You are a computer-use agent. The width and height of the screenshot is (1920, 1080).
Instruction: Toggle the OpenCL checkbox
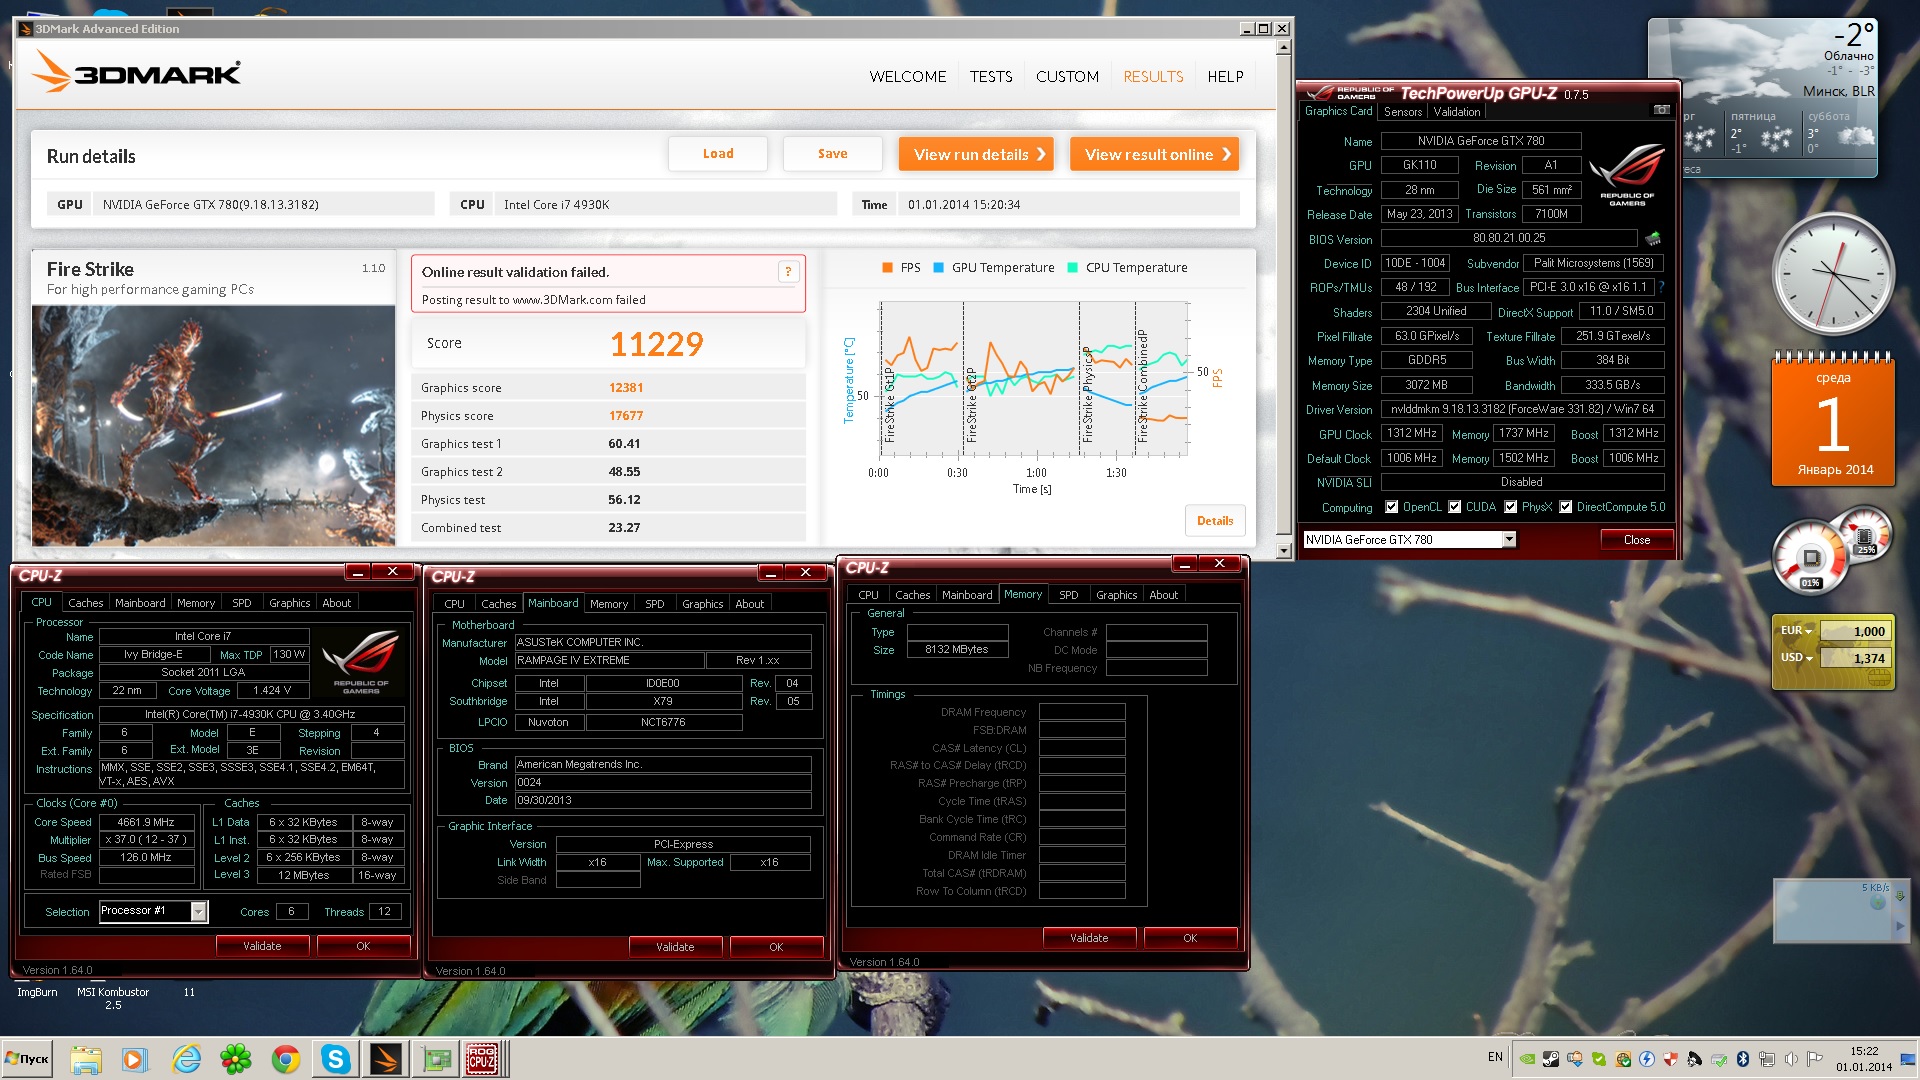(1391, 507)
